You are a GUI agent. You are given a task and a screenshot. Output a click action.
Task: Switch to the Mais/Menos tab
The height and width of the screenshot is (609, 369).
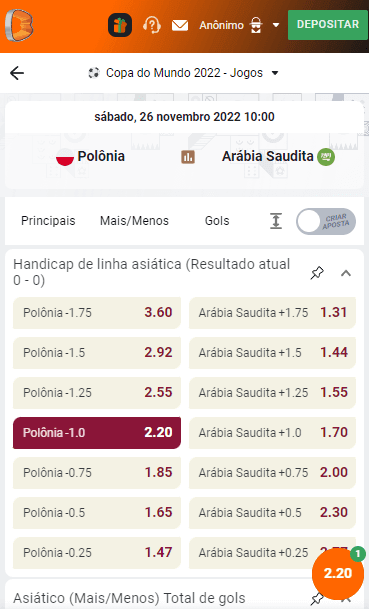click(134, 221)
